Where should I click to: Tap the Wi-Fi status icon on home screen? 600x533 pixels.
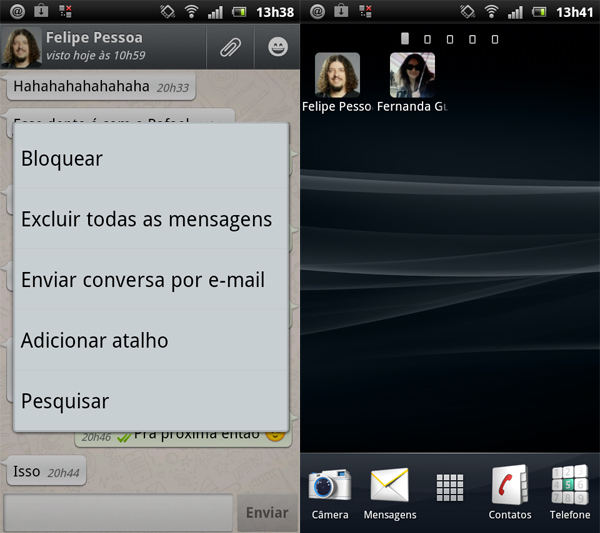tap(492, 12)
